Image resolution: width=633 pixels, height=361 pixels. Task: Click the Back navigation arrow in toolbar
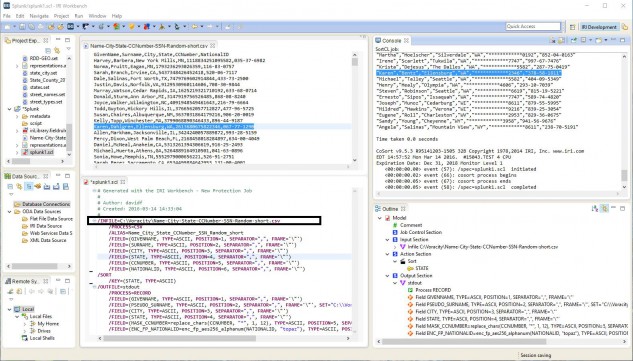click(195, 27)
